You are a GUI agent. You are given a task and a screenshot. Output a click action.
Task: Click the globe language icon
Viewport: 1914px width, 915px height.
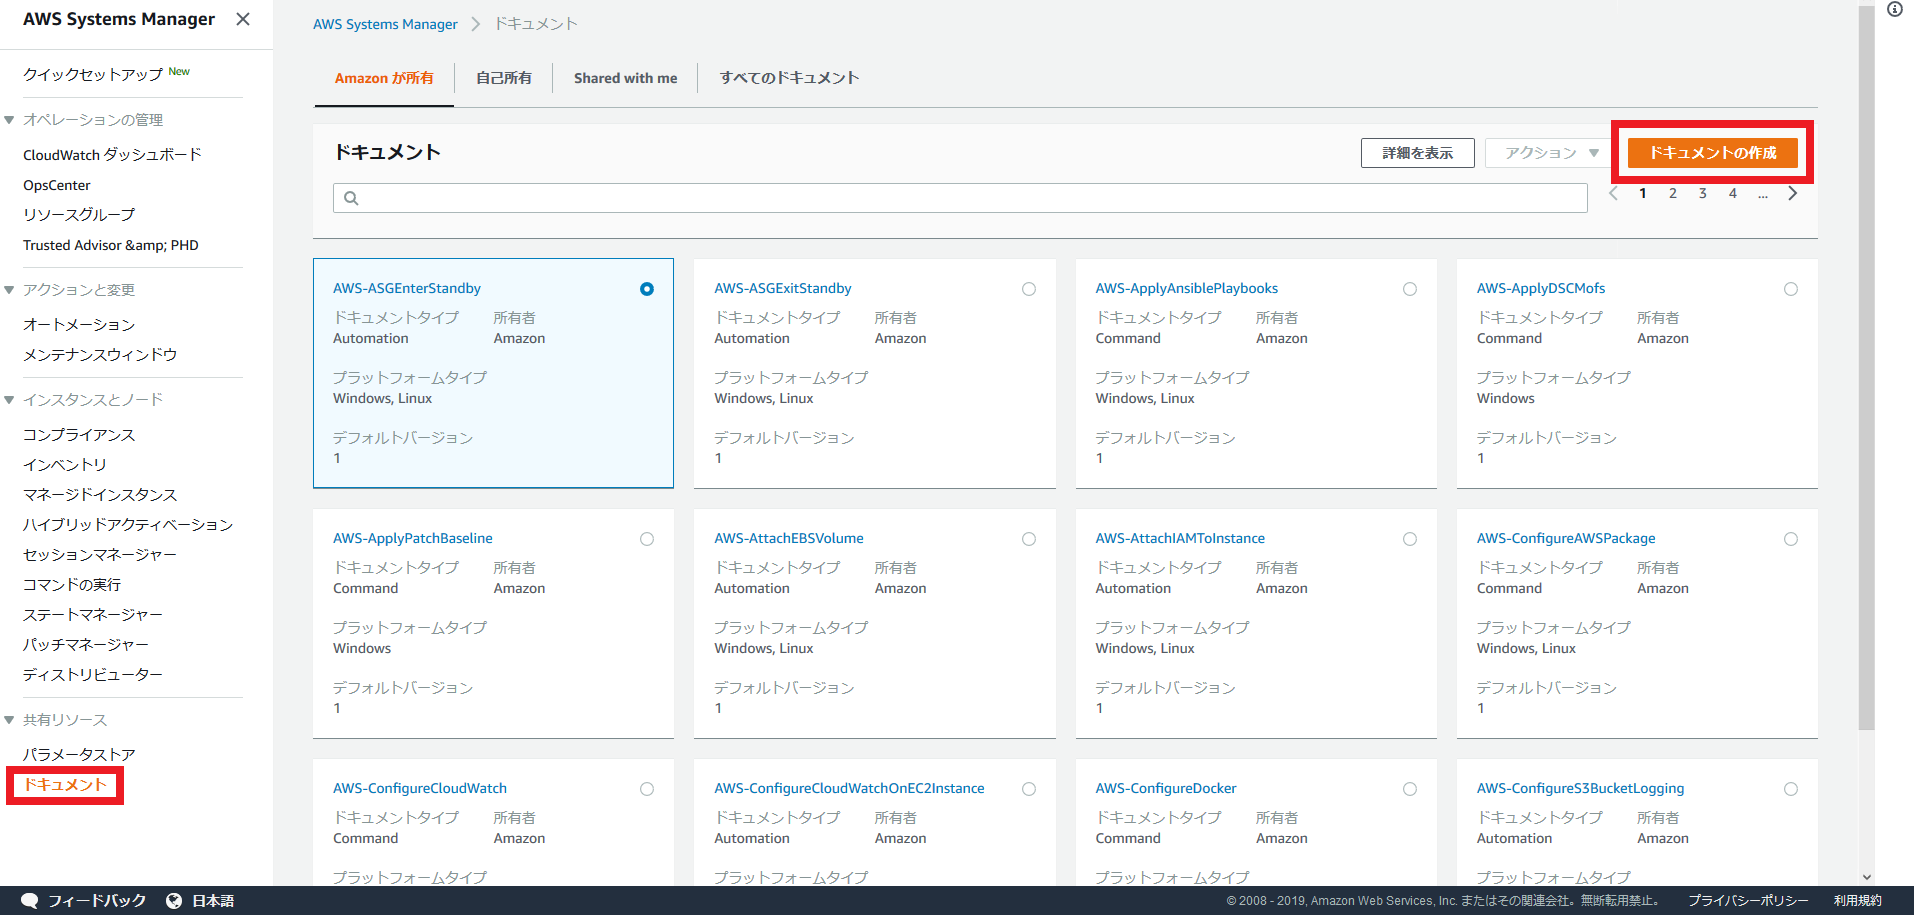(174, 901)
